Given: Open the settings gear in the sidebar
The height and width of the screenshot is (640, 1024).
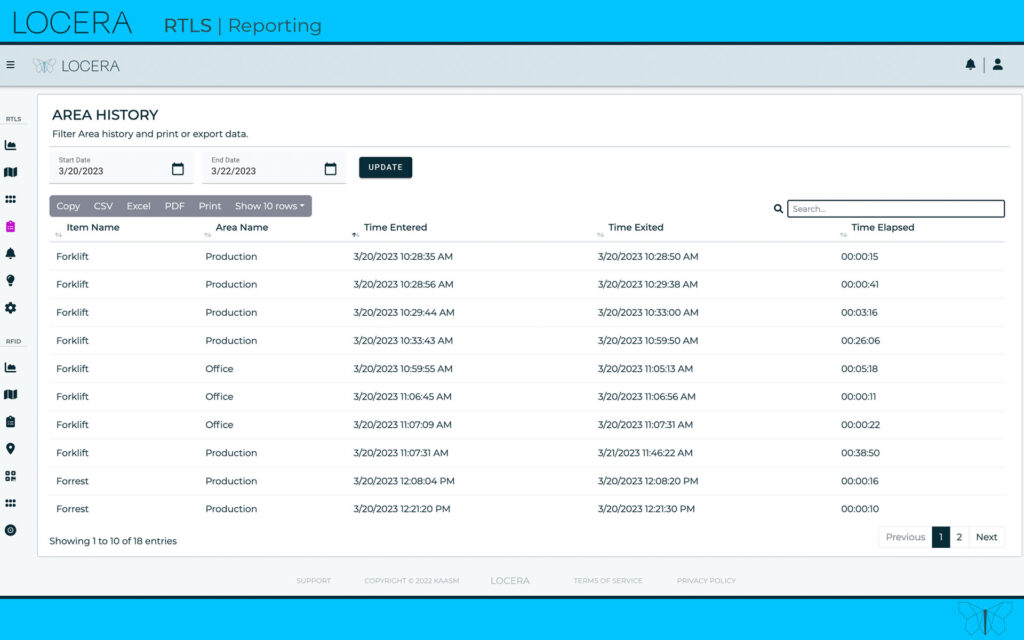Looking at the screenshot, I should (13, 309).
